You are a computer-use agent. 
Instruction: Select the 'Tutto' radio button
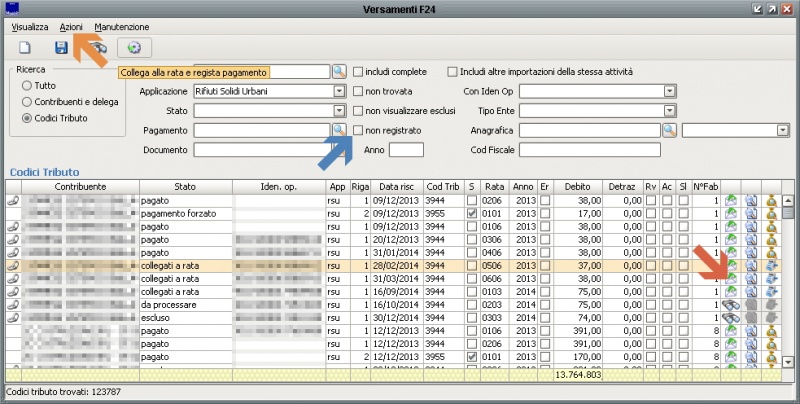point(26,86)
